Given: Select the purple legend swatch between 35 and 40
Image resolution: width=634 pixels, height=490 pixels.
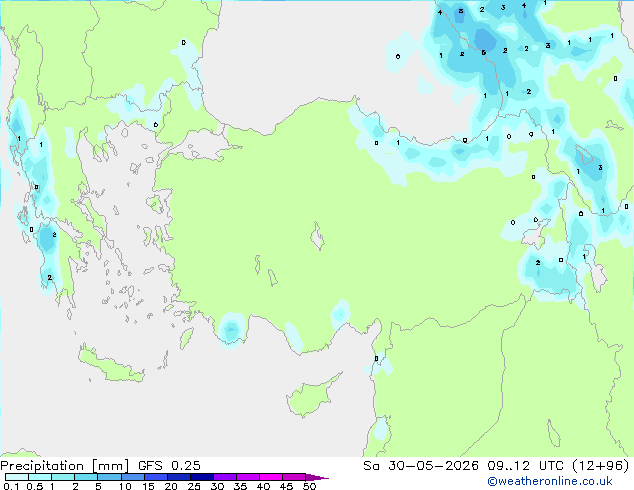Looking at the screenshot, I should click(x=248, y=477).
